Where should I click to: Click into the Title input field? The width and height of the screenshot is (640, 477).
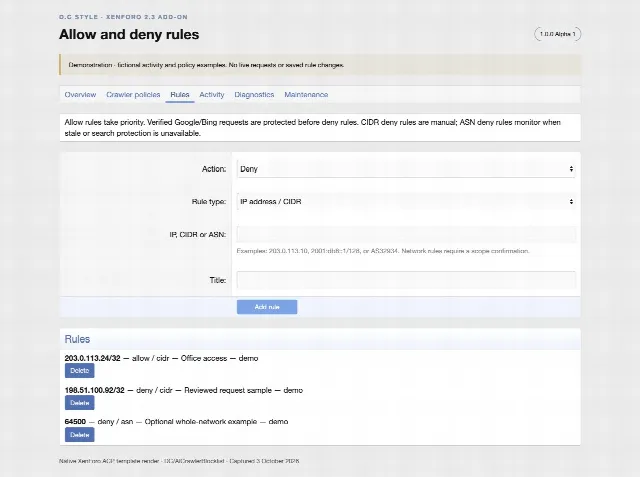406,280
